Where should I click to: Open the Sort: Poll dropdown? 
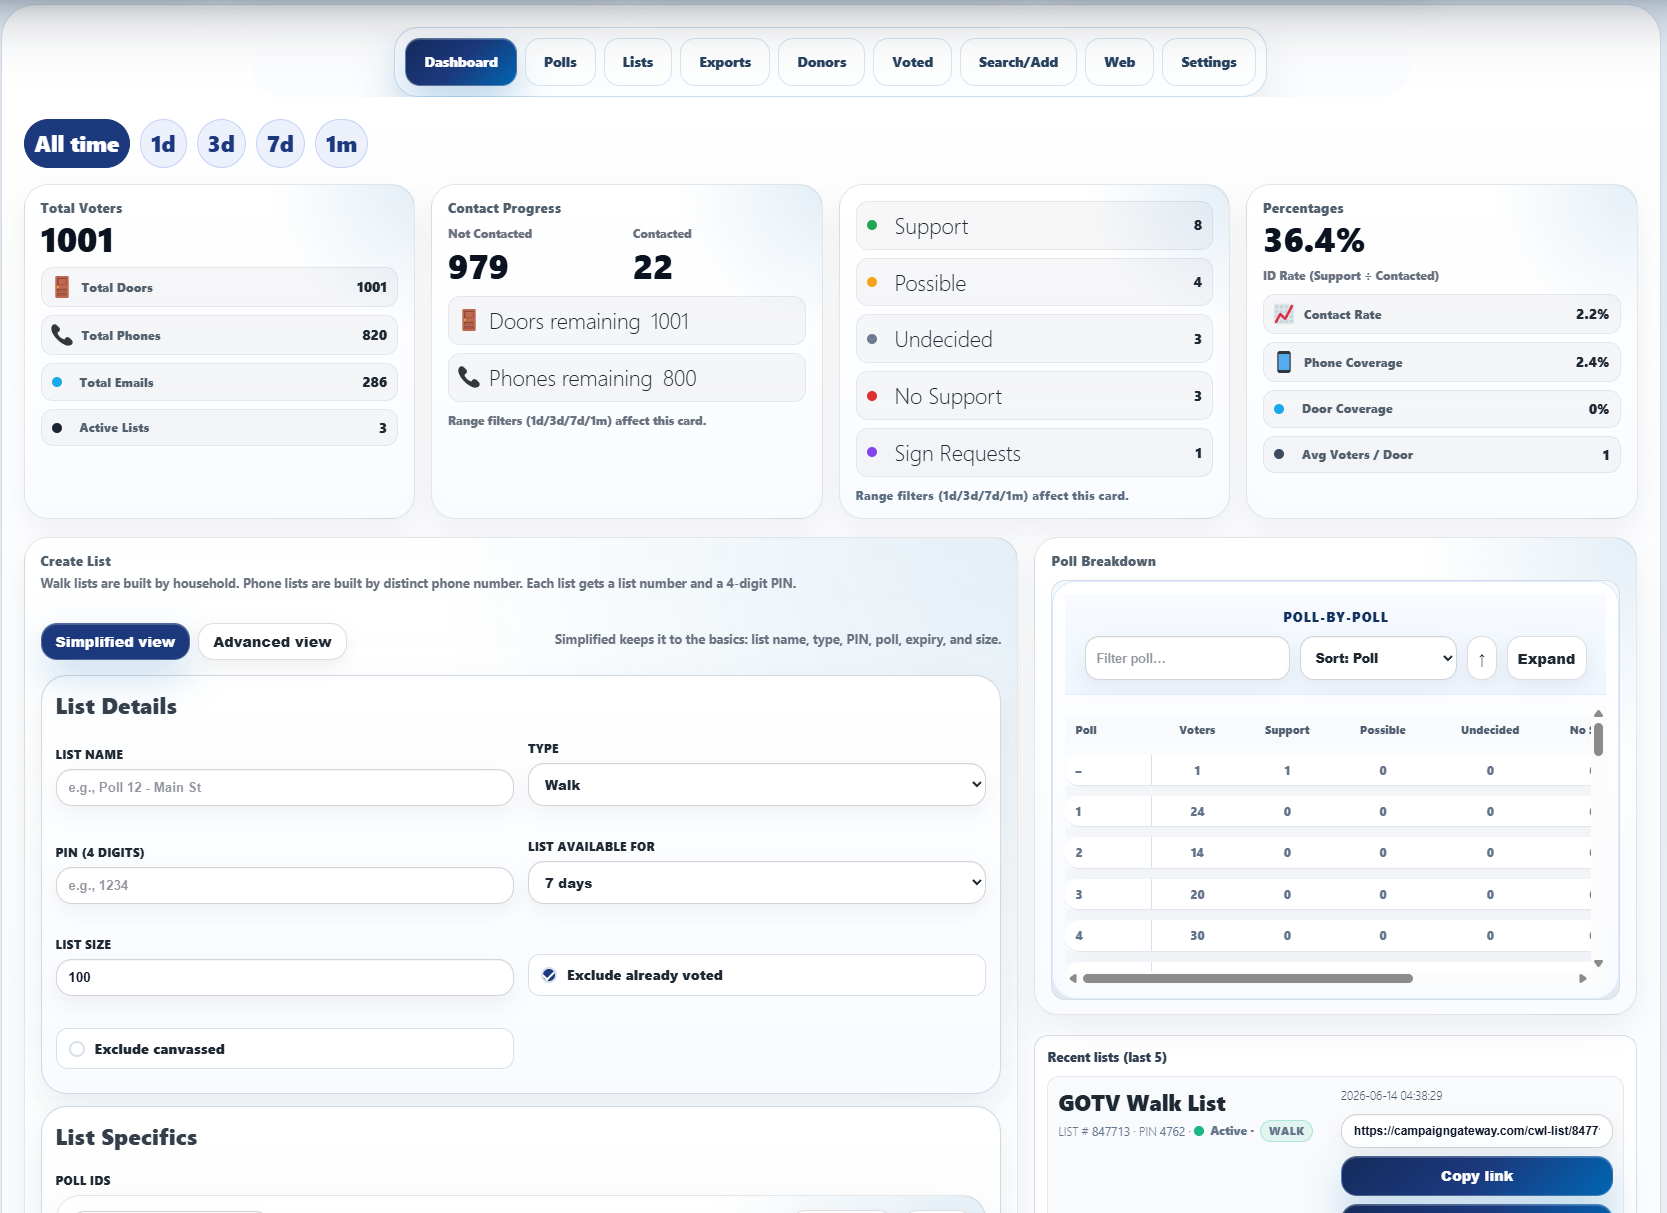pyautogui.click(x=1378, y=658)
